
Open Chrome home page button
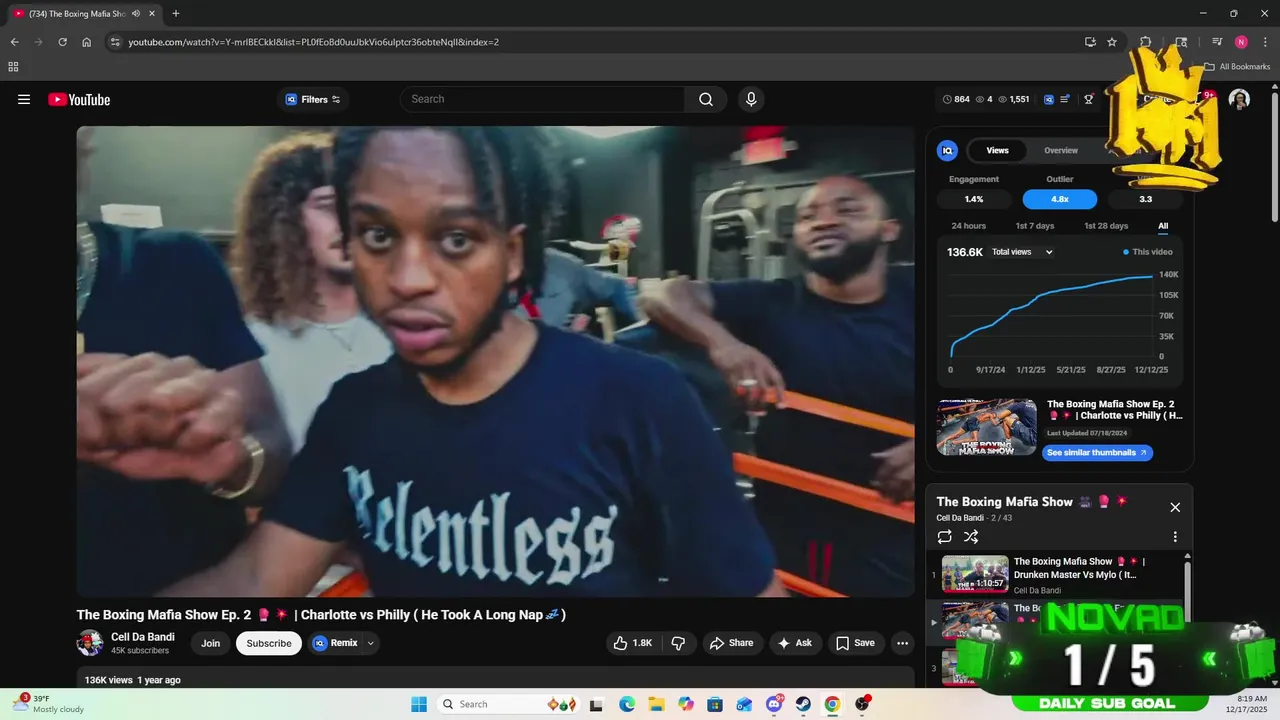[87, 42]
